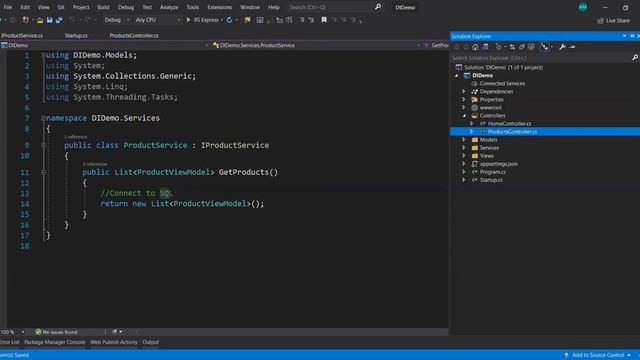The height and width of the screenshot is (360, 640).
Task: Click the Search Solution Explorer input field
Action: [540, 58]
